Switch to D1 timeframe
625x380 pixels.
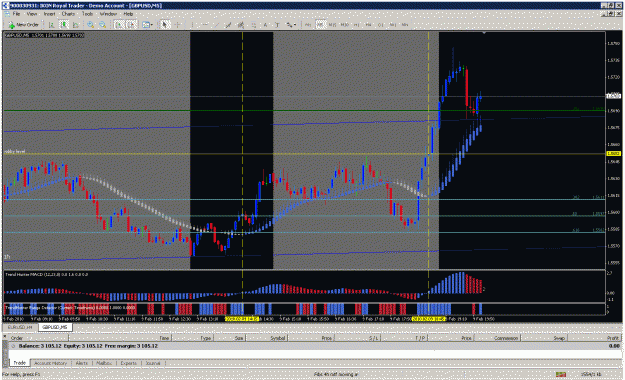(381, 25)
